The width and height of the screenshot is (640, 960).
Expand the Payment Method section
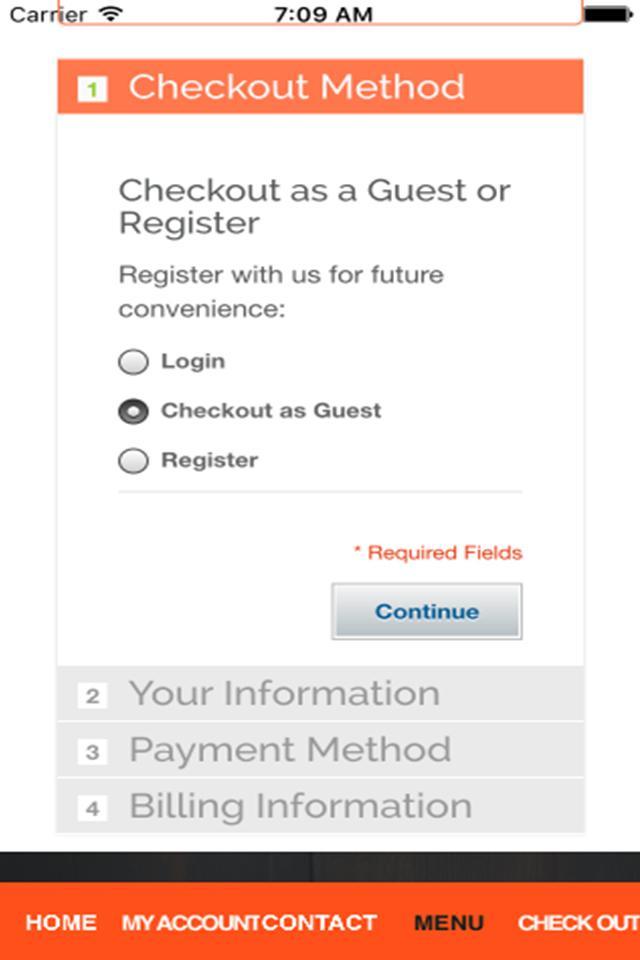click(x=320, y=750)
